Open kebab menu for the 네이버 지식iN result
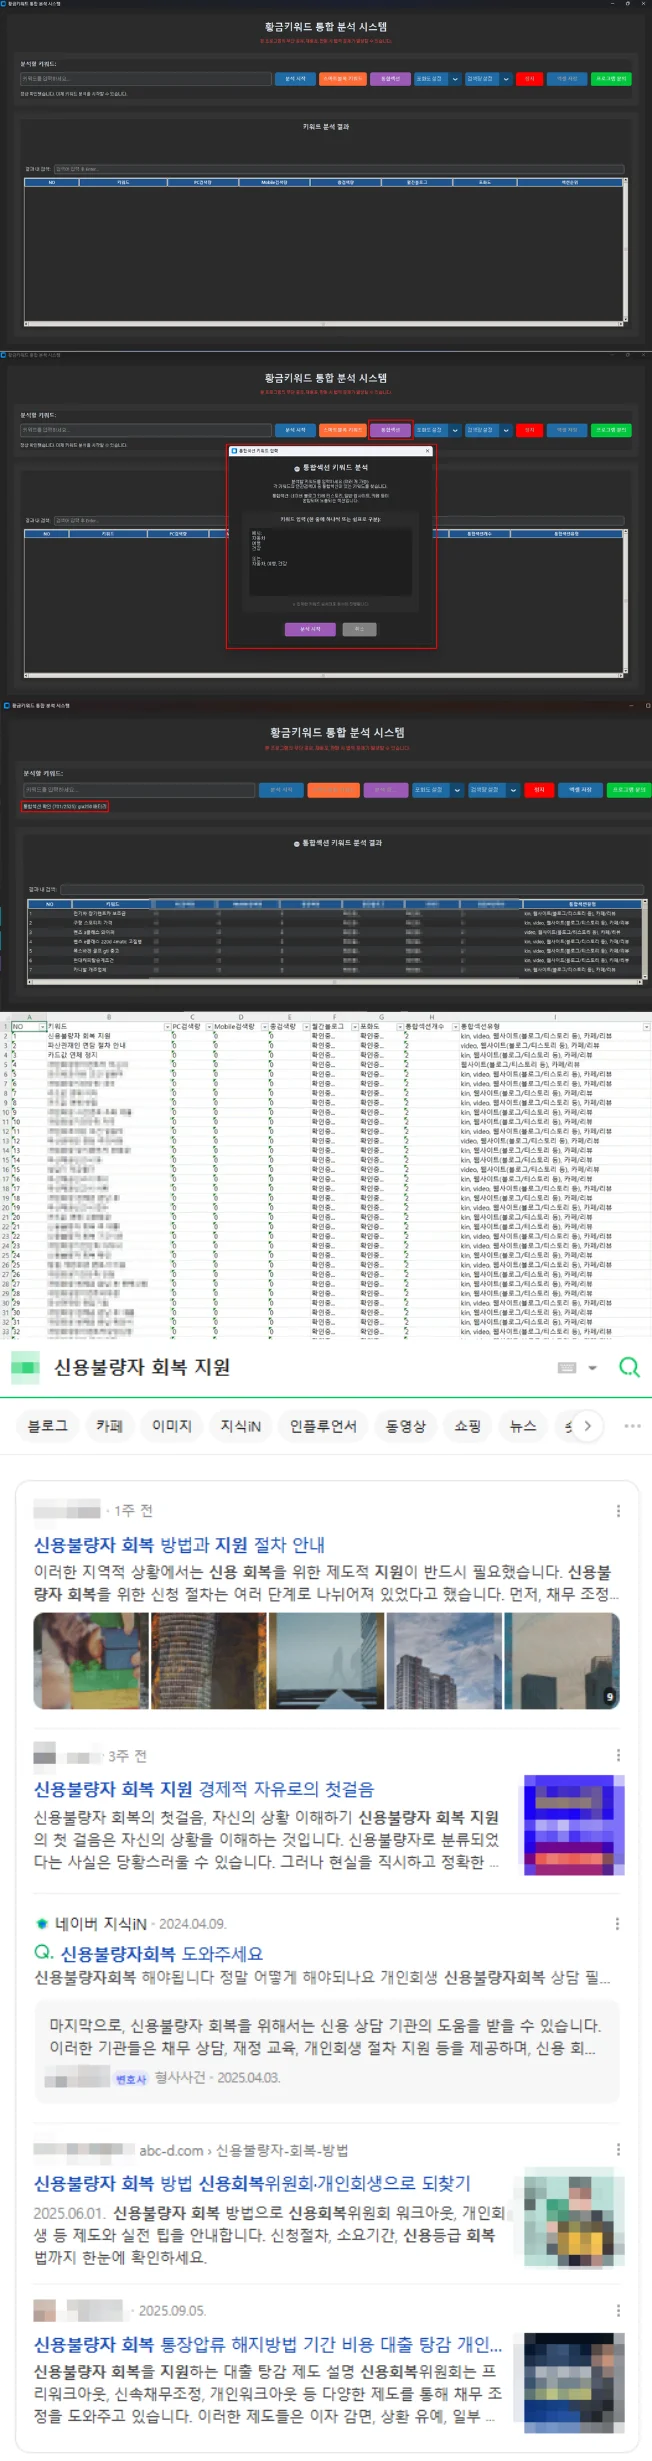Viewport: 652px width, 2461px height. pyautogui.click(x=617, y=1923)
